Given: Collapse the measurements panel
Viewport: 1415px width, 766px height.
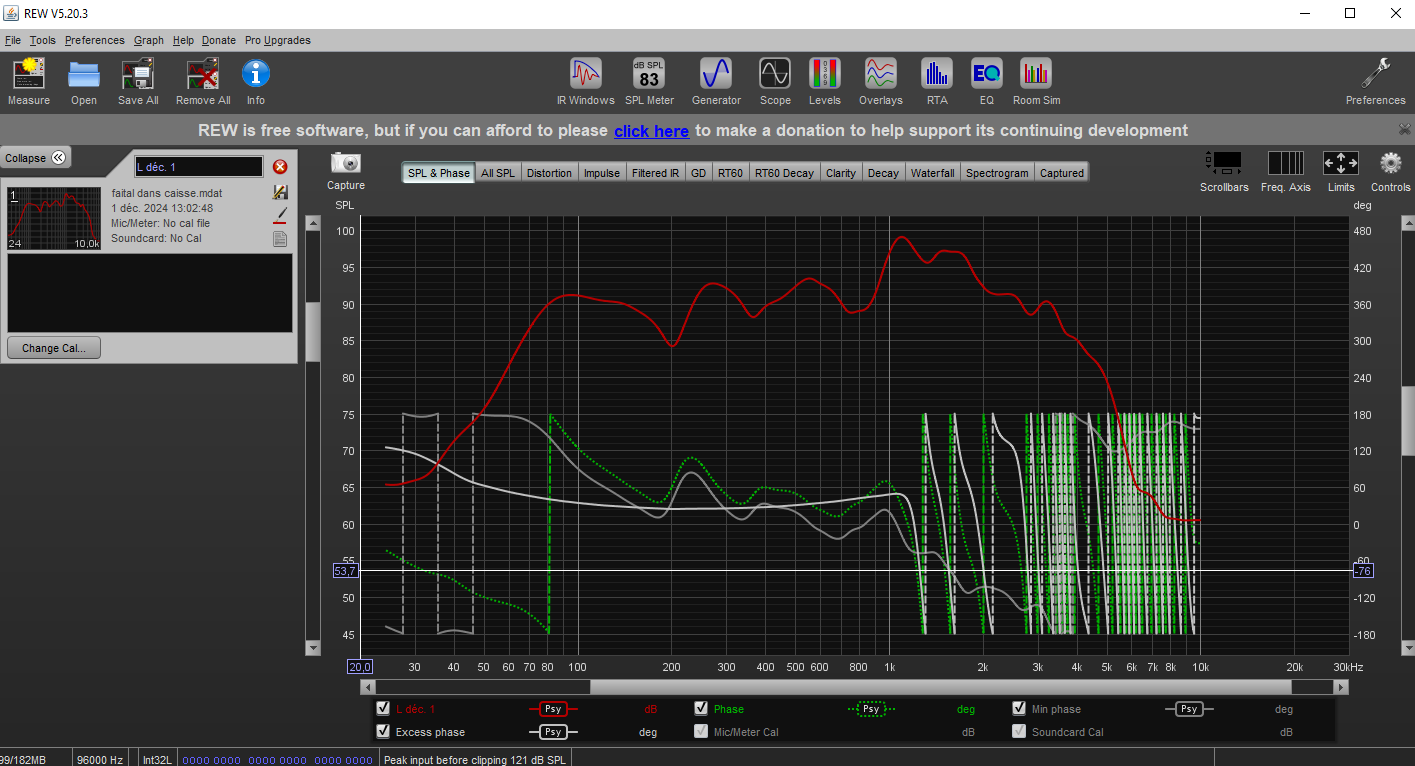Looking at the screenshot, I should (35, 158).
